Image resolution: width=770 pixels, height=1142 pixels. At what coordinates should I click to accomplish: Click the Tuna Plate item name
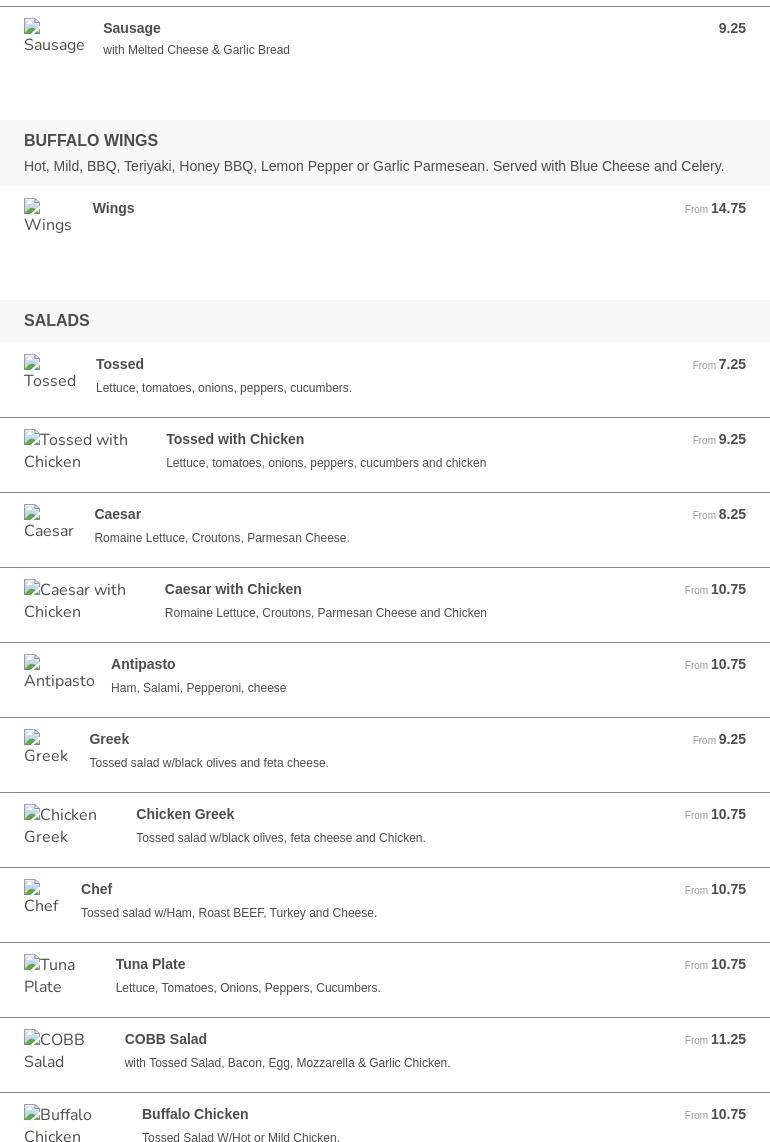150,964
